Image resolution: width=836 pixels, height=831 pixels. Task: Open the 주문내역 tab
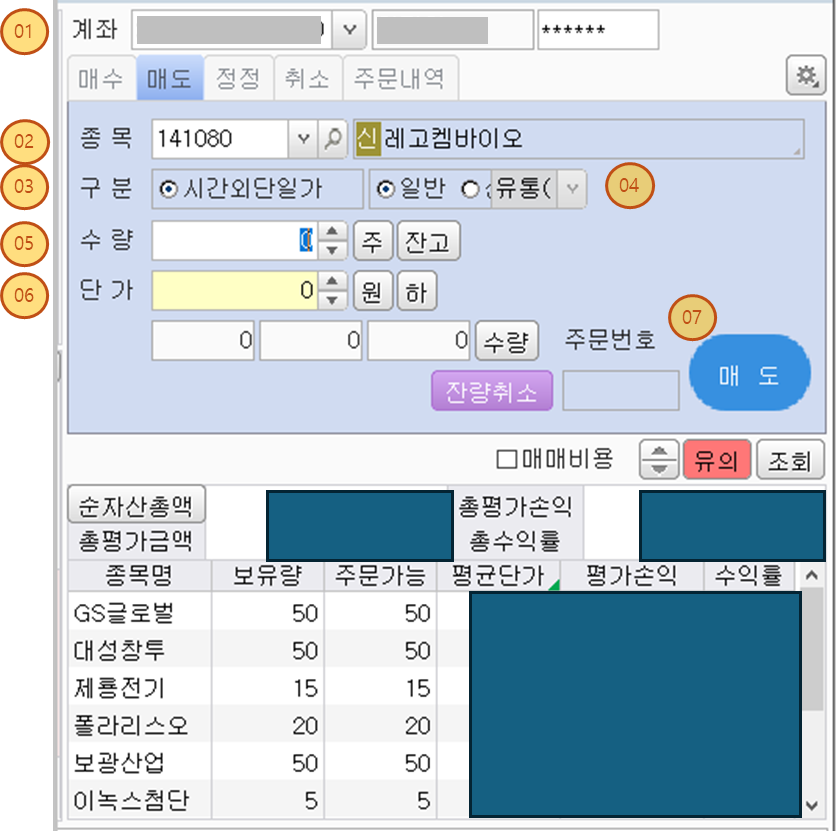point(400,78)
